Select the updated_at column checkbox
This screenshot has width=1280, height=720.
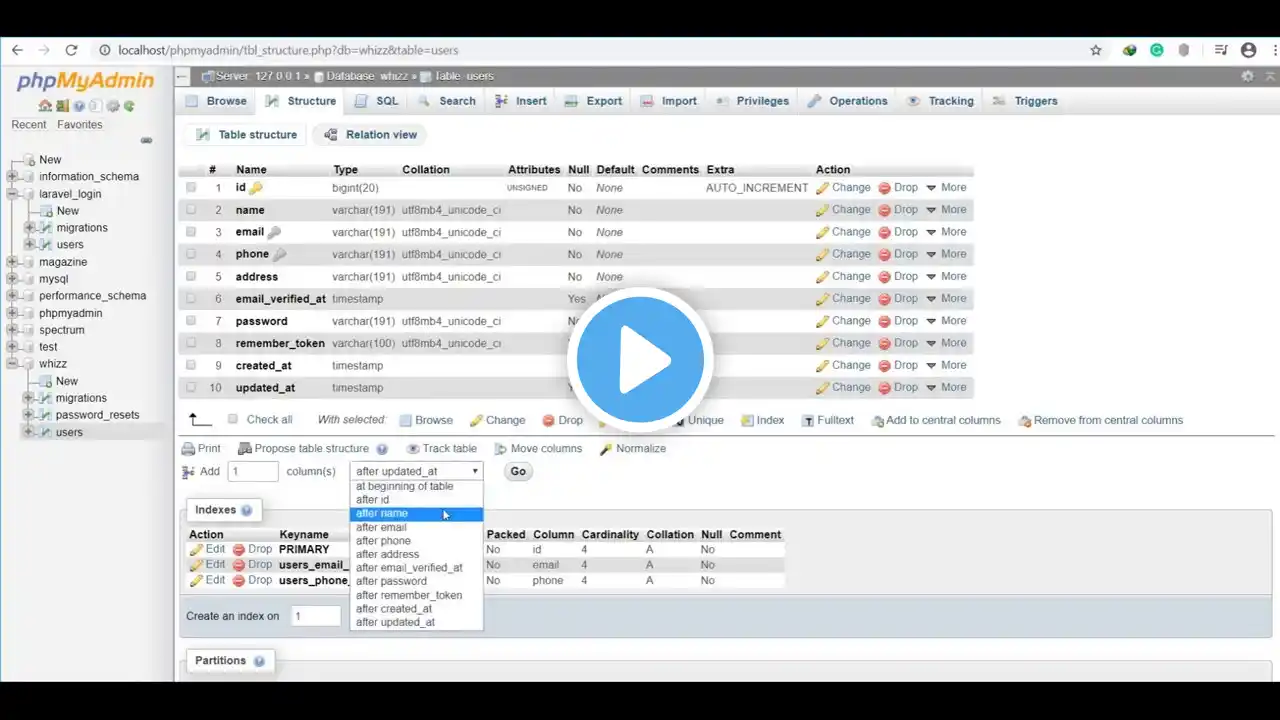point(191,388)
